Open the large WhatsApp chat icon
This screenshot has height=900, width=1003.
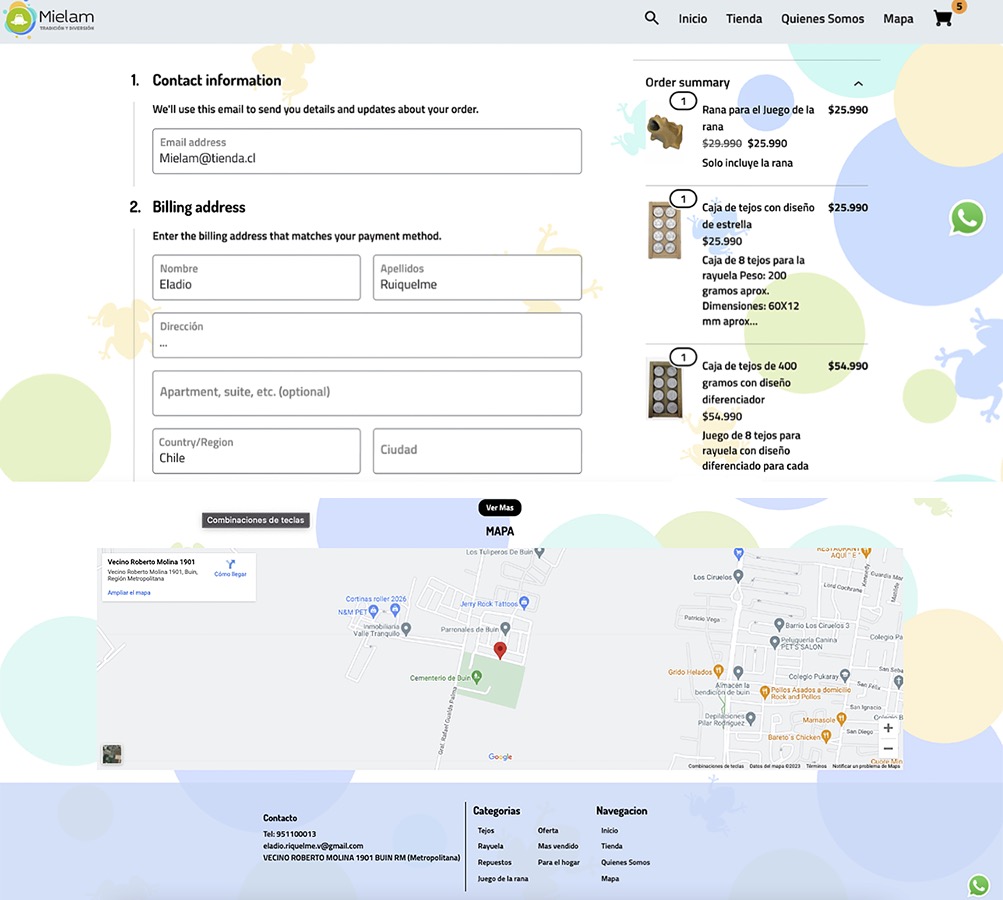click(x=967, y=218)
